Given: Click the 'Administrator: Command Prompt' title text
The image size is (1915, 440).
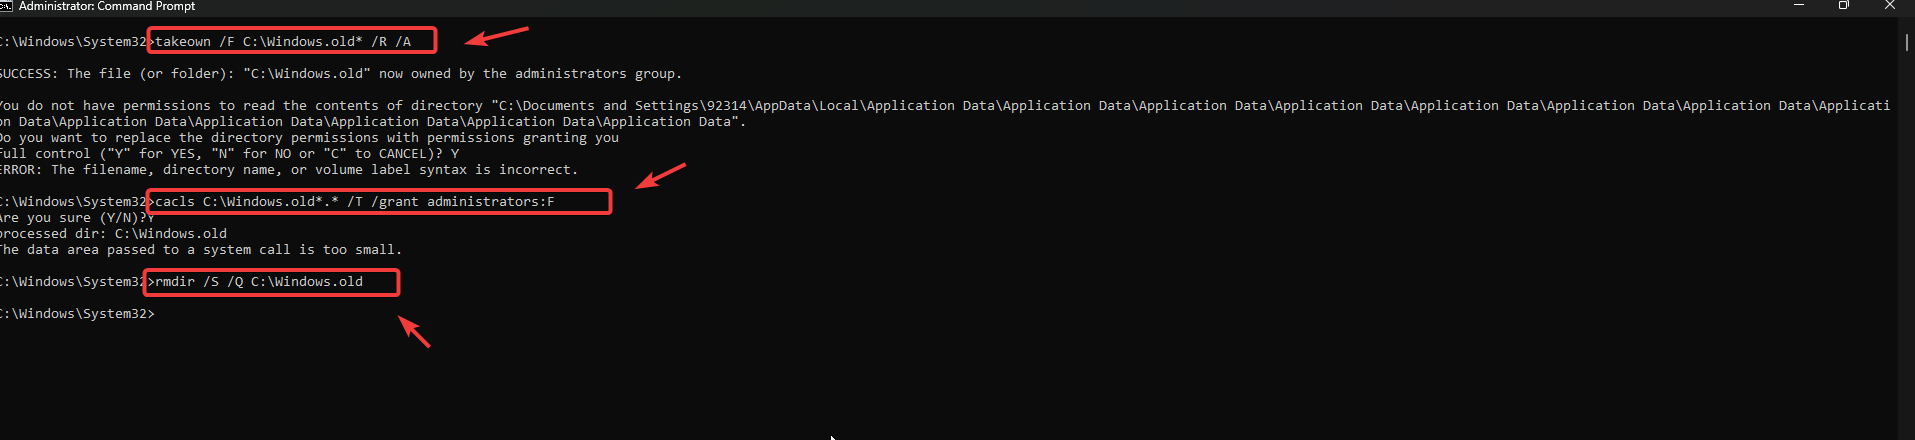Looking at the screenshot, I should click(107, 7).
